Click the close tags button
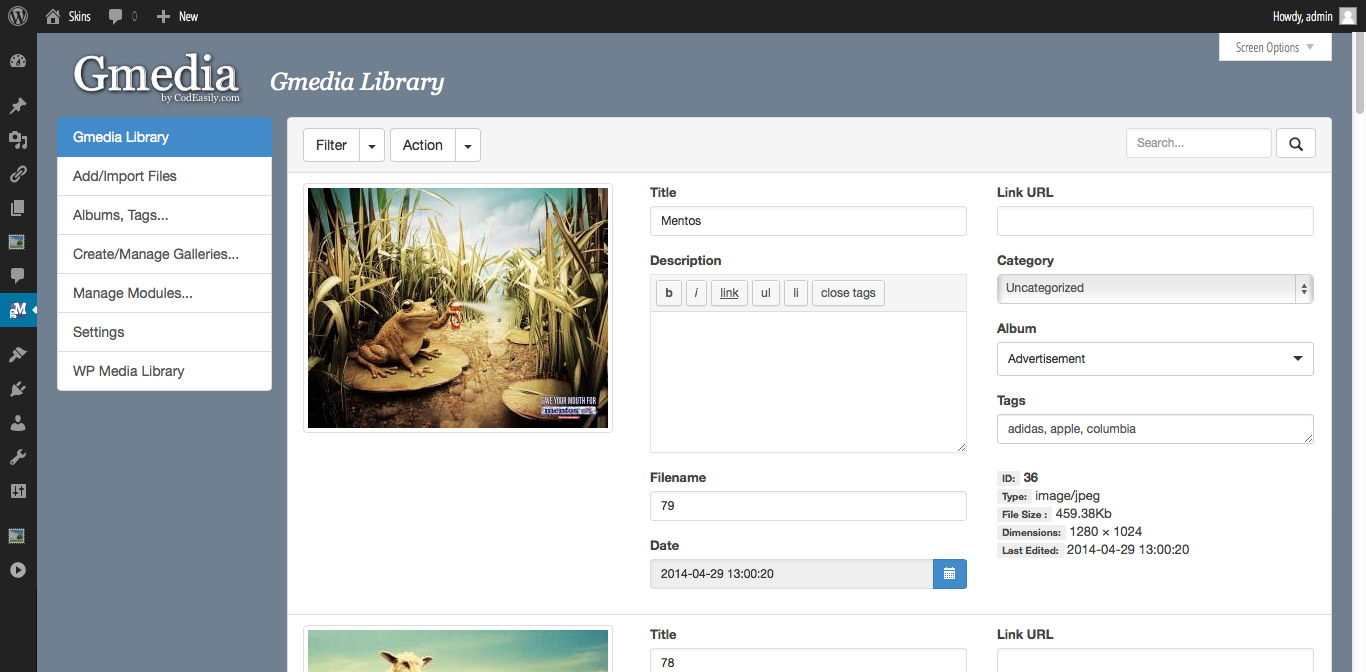The image size is (1366, 672). (x=847, y=293)
